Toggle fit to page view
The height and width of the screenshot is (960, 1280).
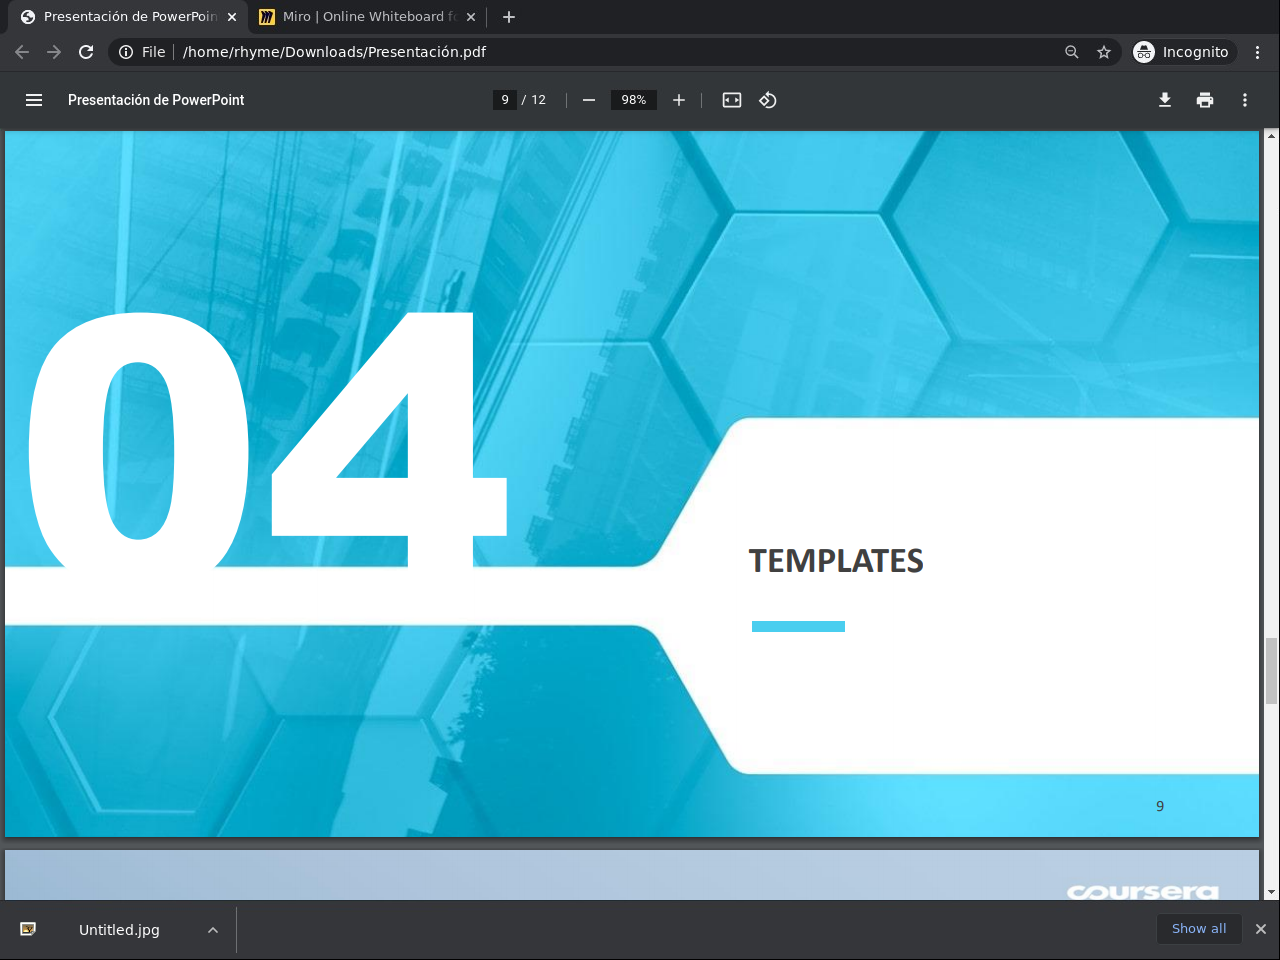tap(732, 100)
